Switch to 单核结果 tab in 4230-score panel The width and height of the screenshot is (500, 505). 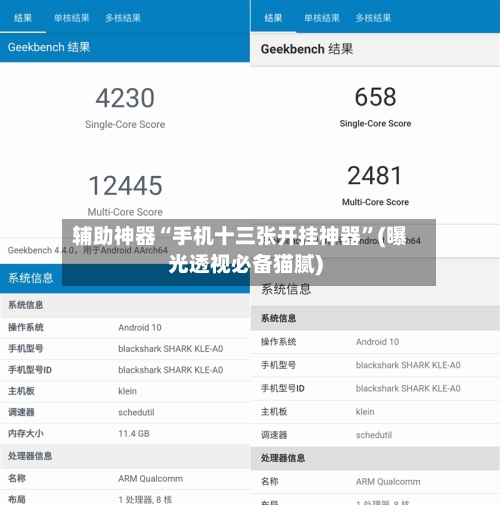click(71, 18)
